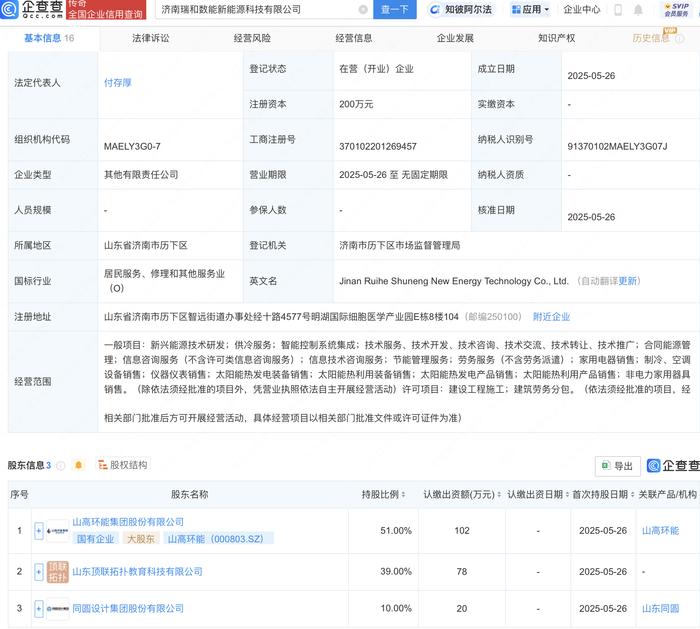The height and width of the screenshot is (629, 700).
Task: Open stock tag 山高环能 (000803.SZ)
Action: coord(218,539)
